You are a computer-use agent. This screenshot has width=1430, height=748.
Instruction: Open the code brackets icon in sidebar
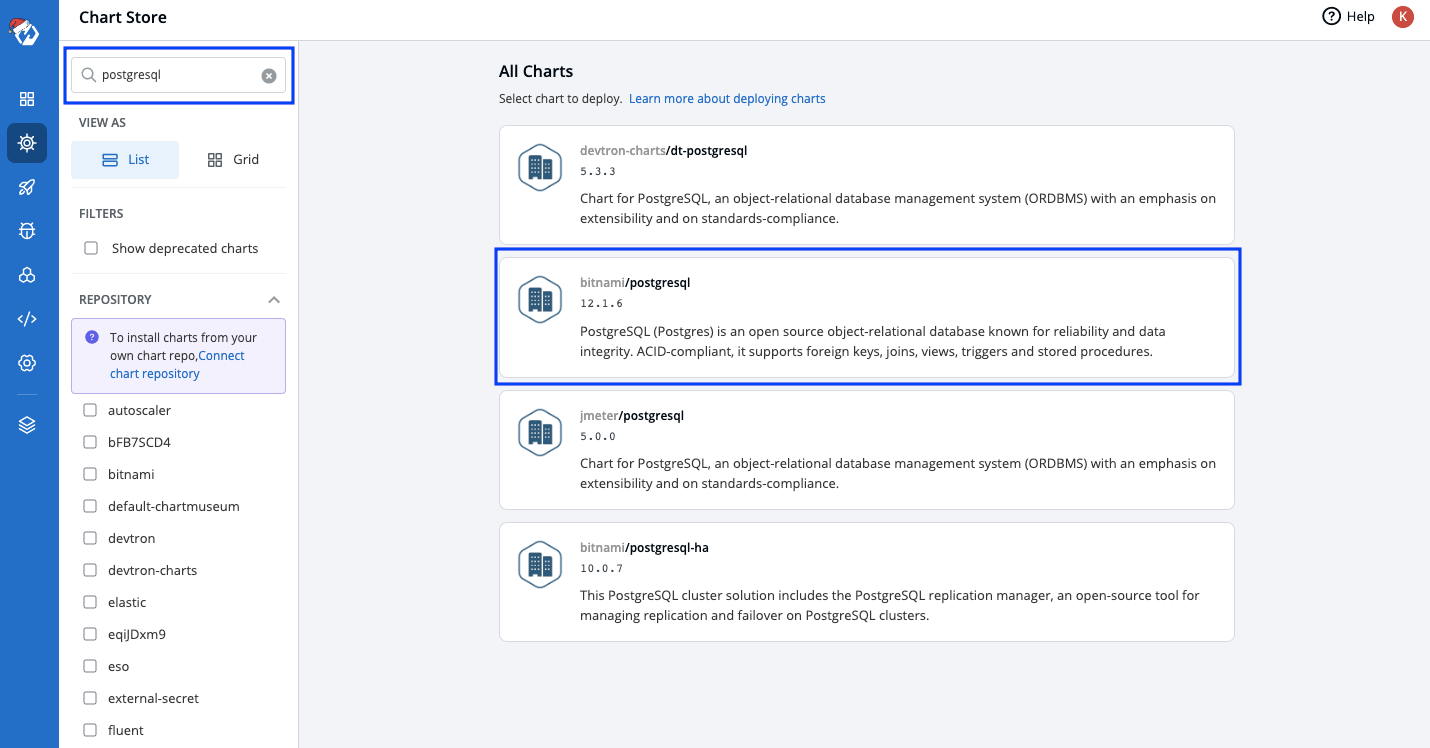tap(27, 319)
